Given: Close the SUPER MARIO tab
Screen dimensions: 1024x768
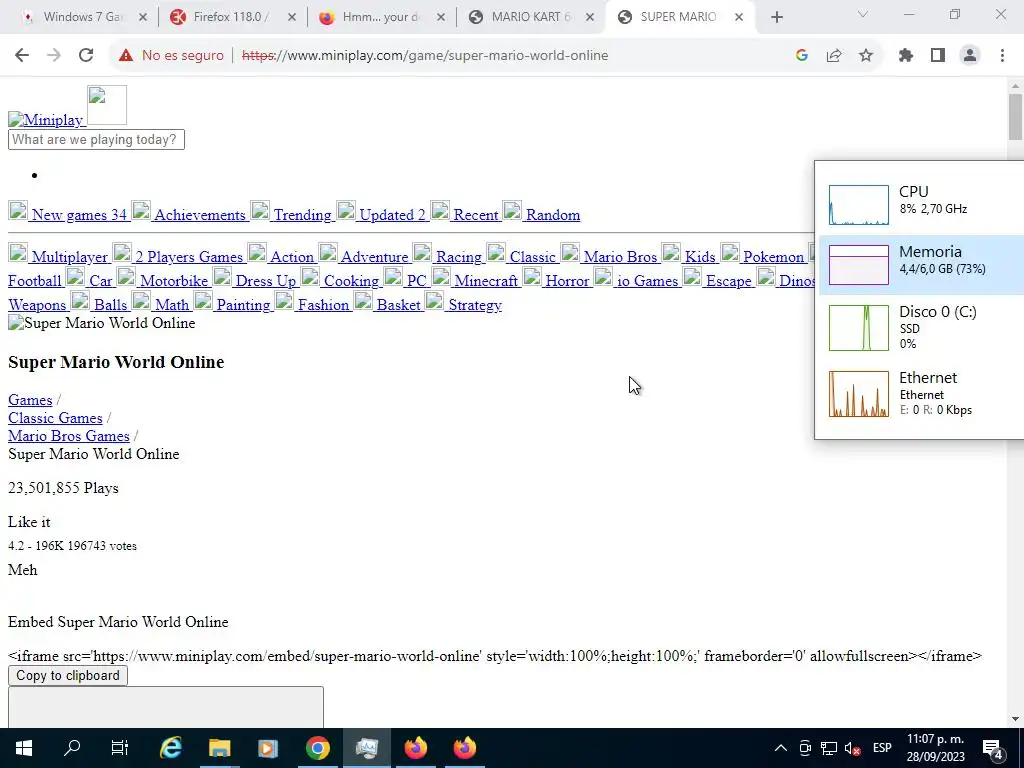Looking at the screenshot, I should coord(739,18).
